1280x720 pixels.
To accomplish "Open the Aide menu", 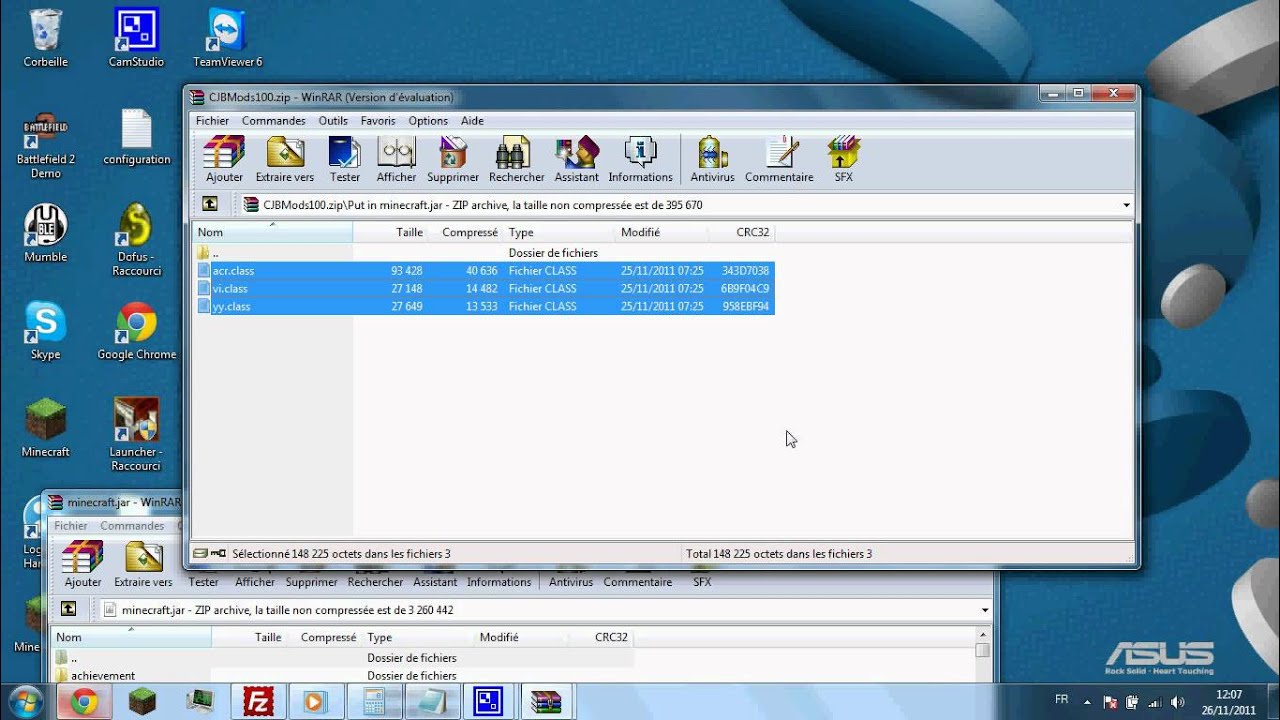I will 472,121.
